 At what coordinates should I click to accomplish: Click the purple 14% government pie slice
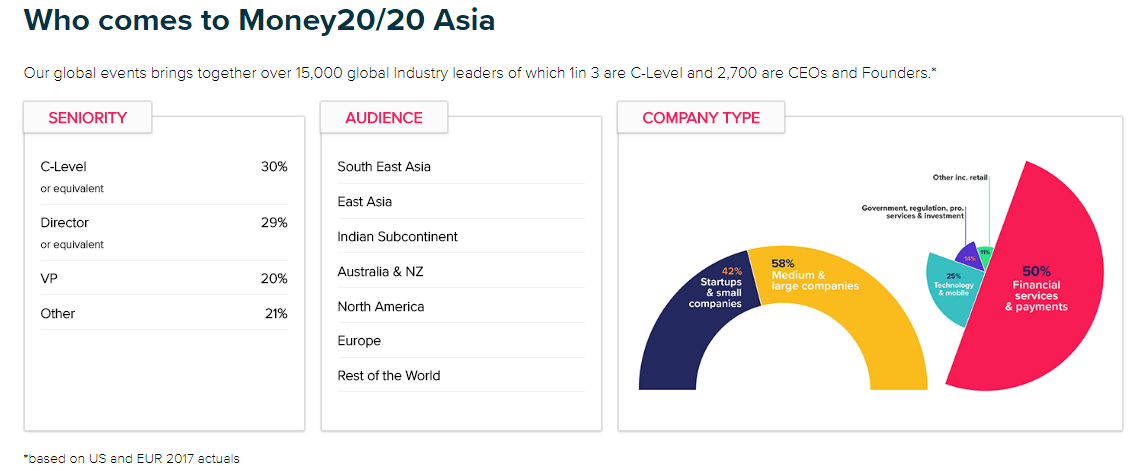pos(968,255)
